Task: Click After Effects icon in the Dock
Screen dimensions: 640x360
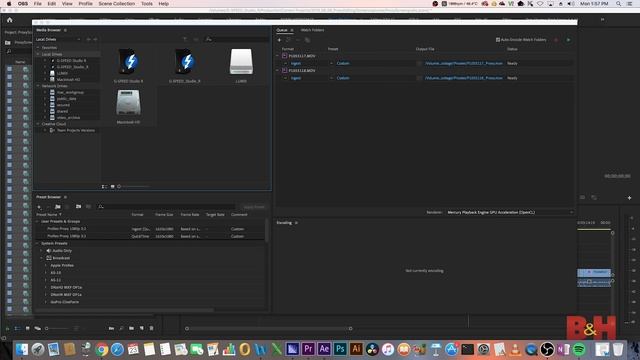Action: pyautogui.click(x=324, y=349)
